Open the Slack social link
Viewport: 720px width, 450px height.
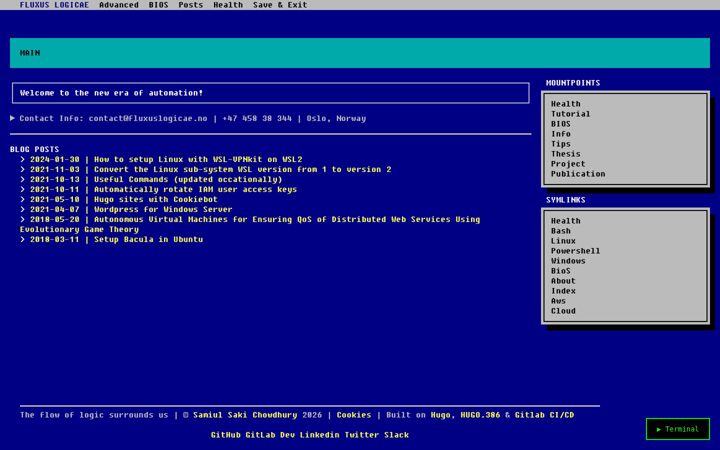397,435
